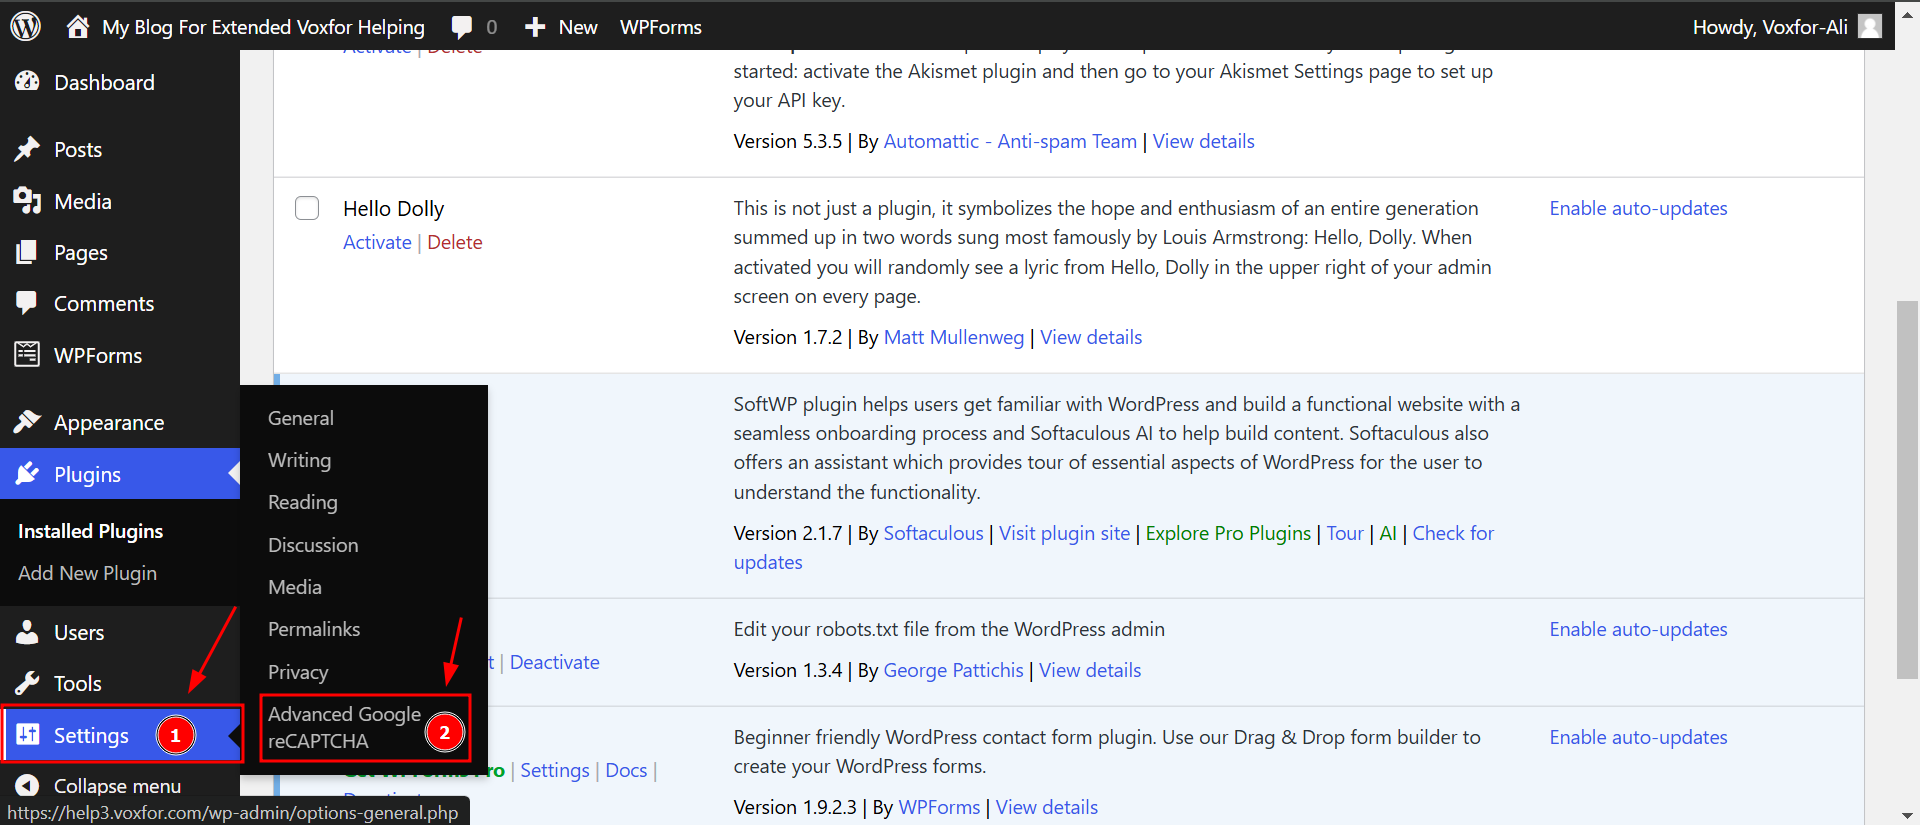Open the user avatar in admin bar
Screen dimensions: 1920x825
point(1869,27)
